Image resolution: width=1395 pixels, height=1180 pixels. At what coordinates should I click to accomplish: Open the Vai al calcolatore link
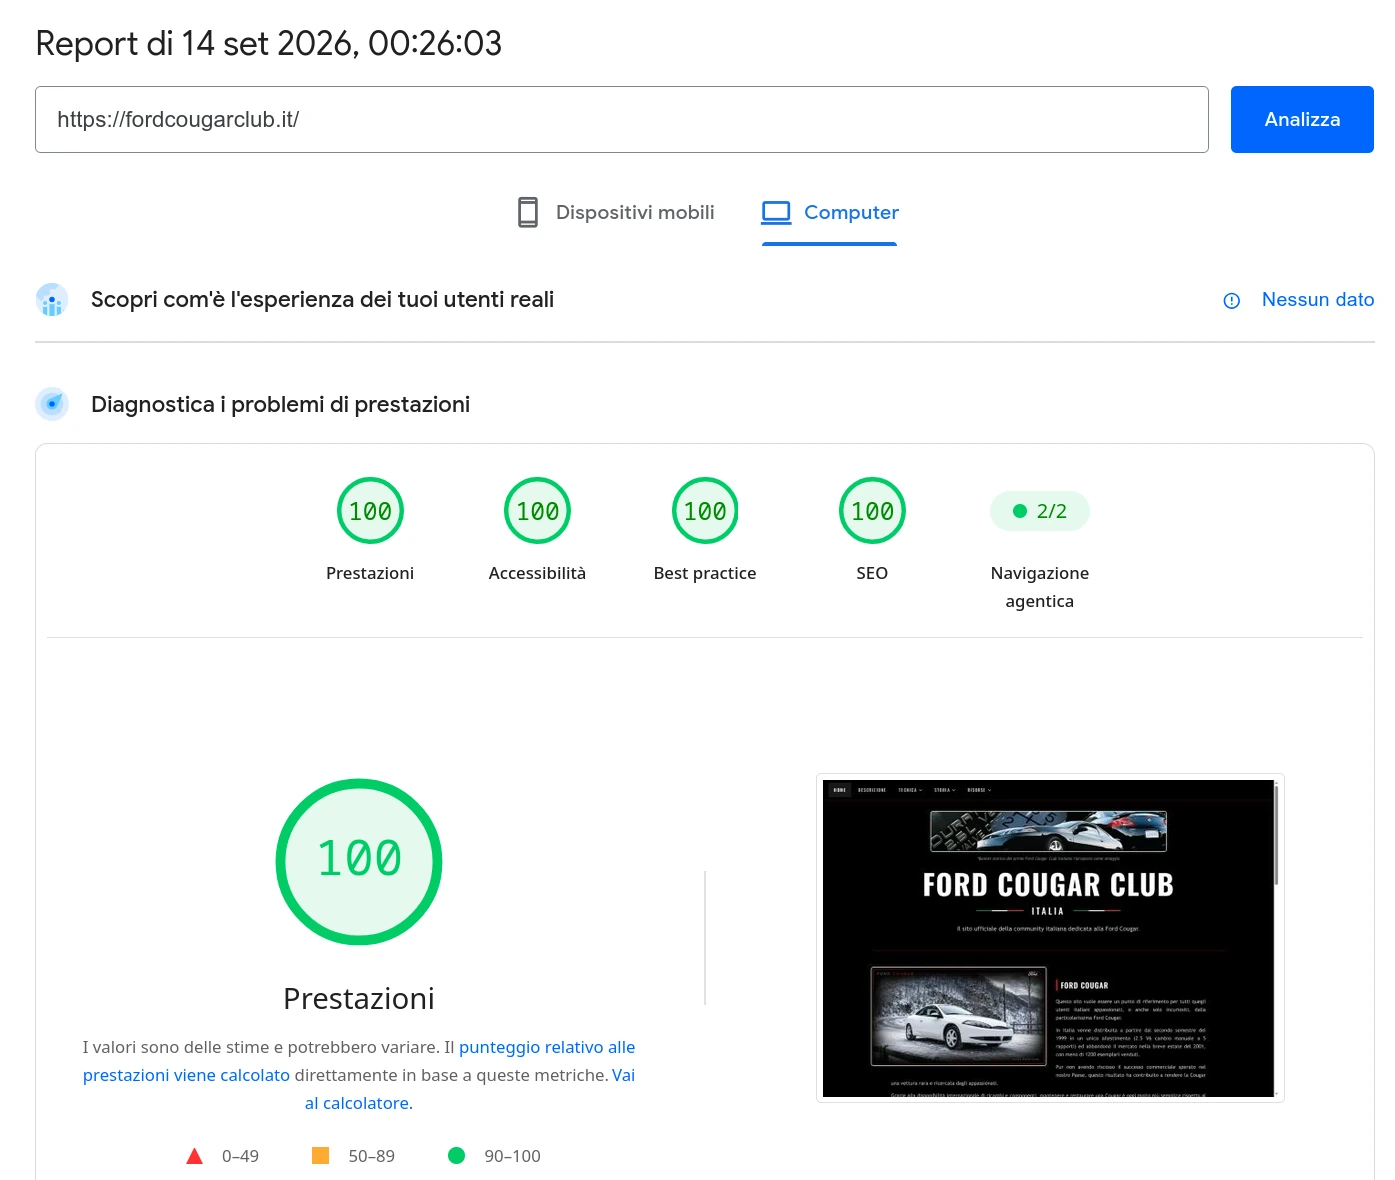click(470, 1089)
